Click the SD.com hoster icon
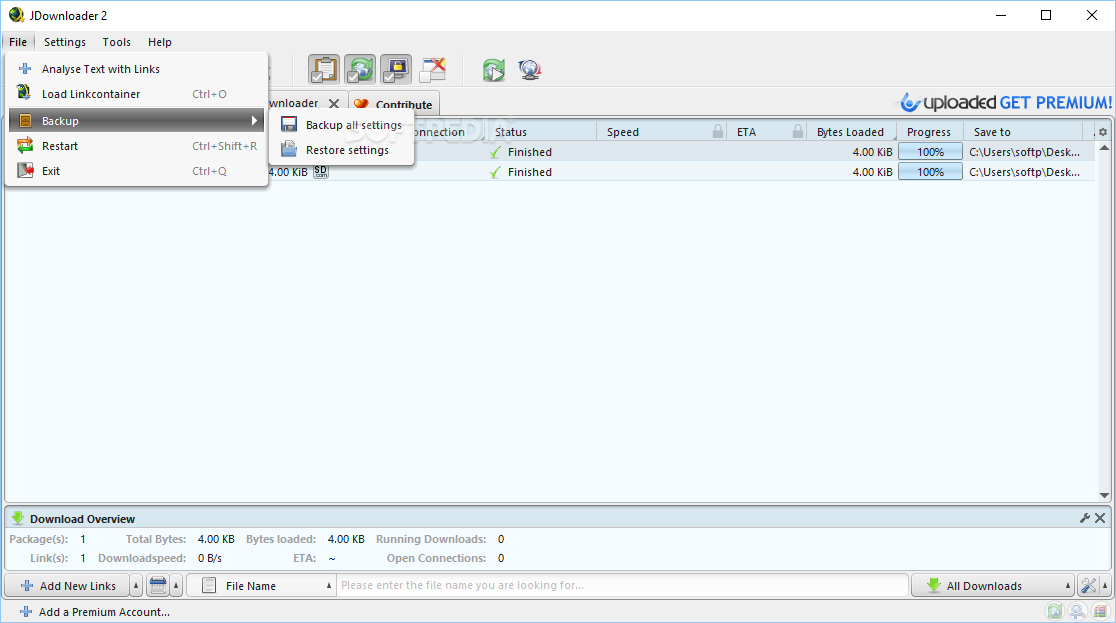This screenshot has height=623, width=1116. click(321, 172)
